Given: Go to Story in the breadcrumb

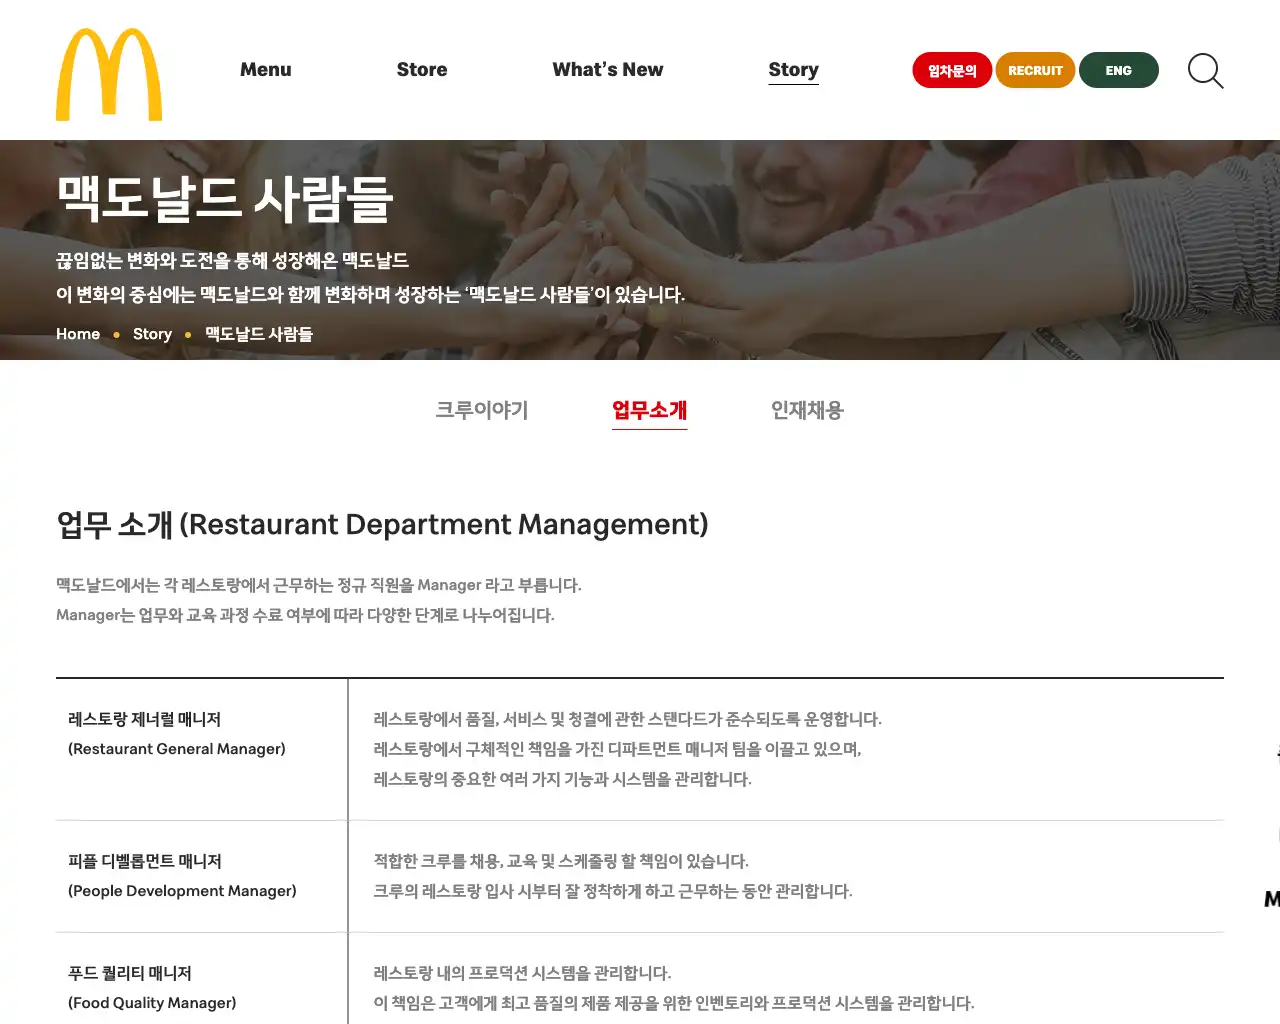Looking at the screenshot, I should pos(152,334).
